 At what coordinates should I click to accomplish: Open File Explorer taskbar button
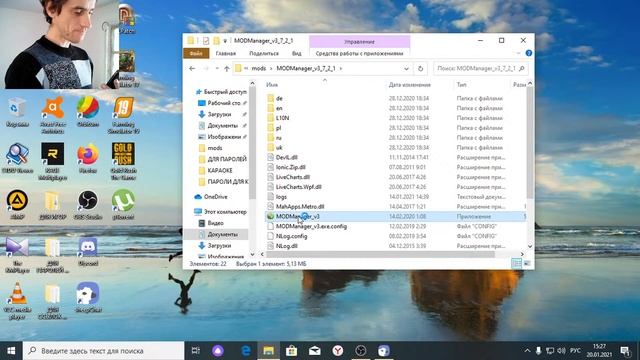click(268, 351)
